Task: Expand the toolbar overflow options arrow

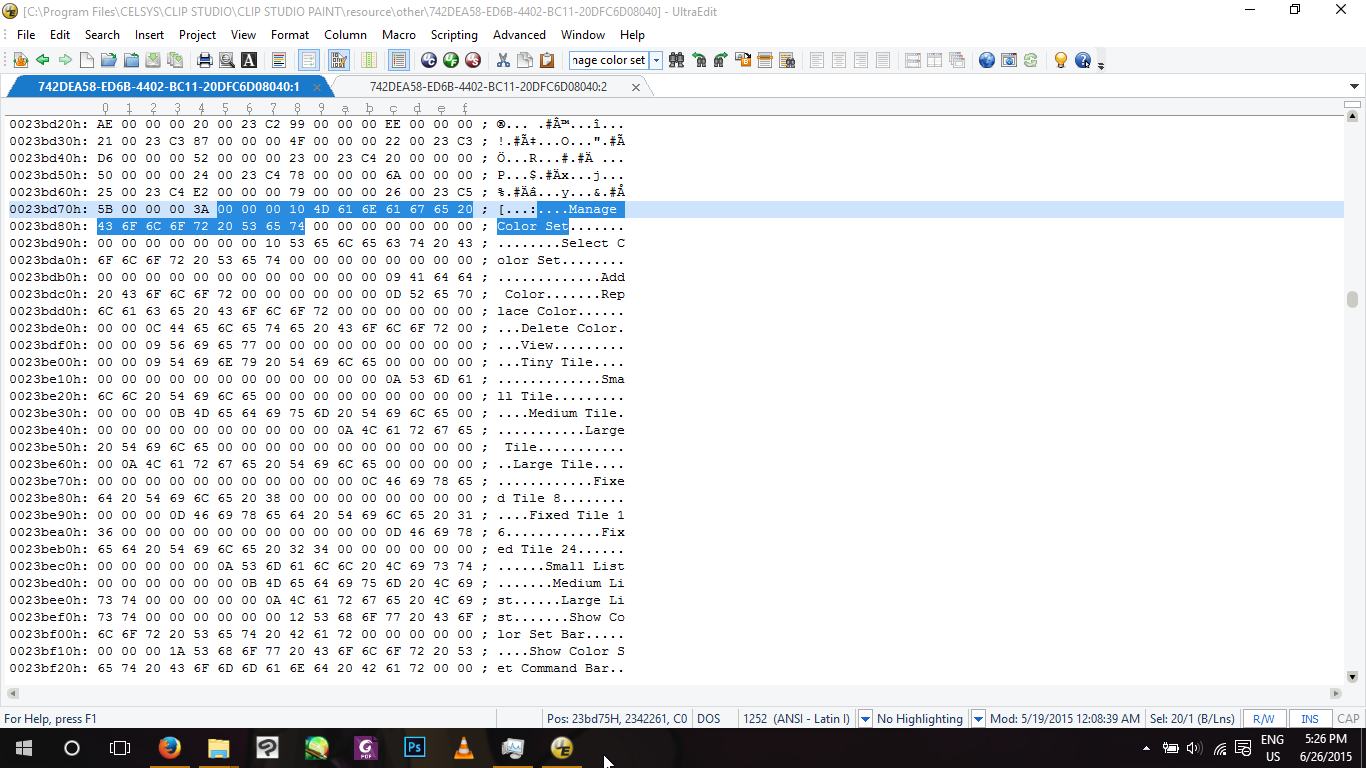Action: pyautogui.click(x=1101, y=64)
